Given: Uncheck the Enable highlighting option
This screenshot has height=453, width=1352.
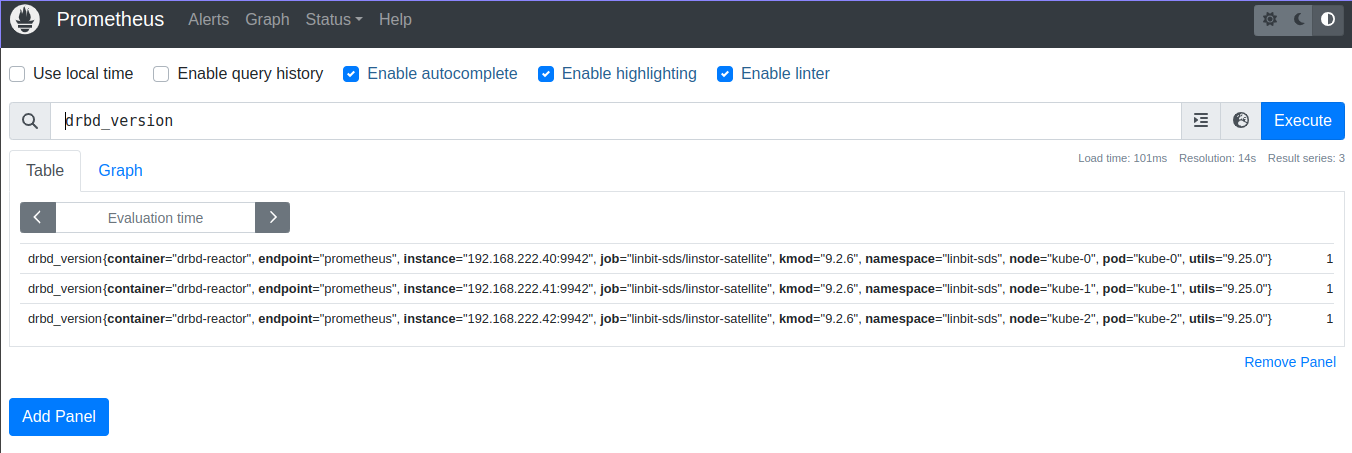Looking at the screenshot, I should tap(546, 74).
